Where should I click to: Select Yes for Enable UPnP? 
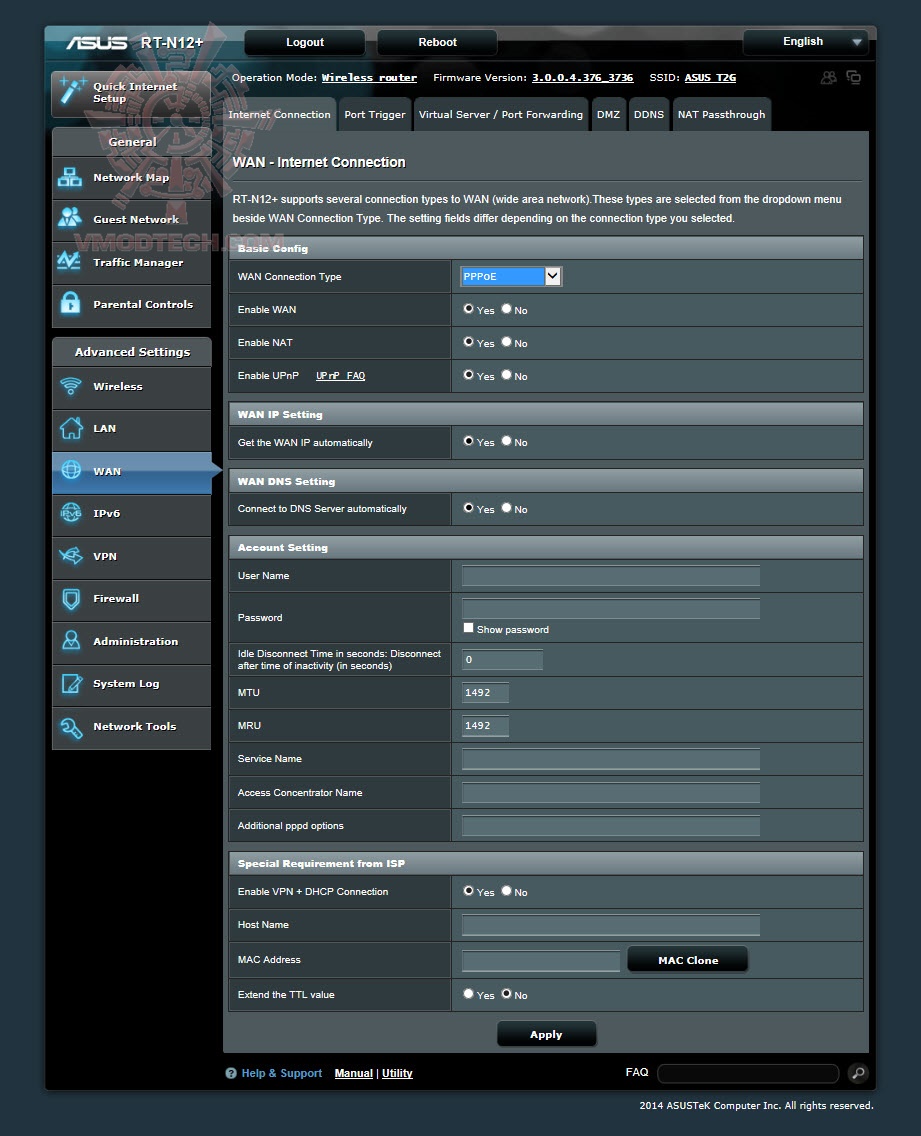click(468, 375)
